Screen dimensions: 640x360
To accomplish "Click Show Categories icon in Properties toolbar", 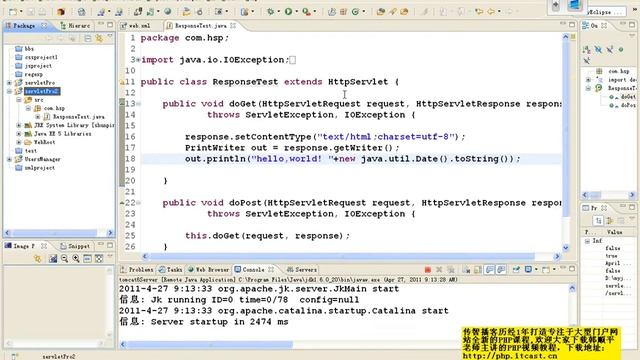I will tap(598, 221).
